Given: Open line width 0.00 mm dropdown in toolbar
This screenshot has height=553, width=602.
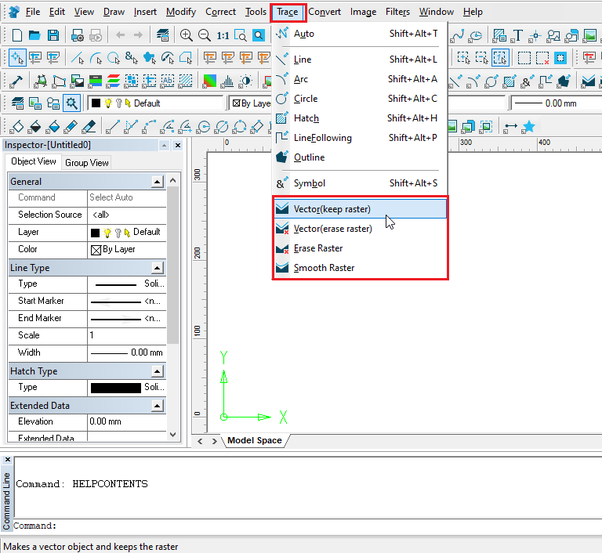Looking at the screenshot, I should (x=555, y=103).
